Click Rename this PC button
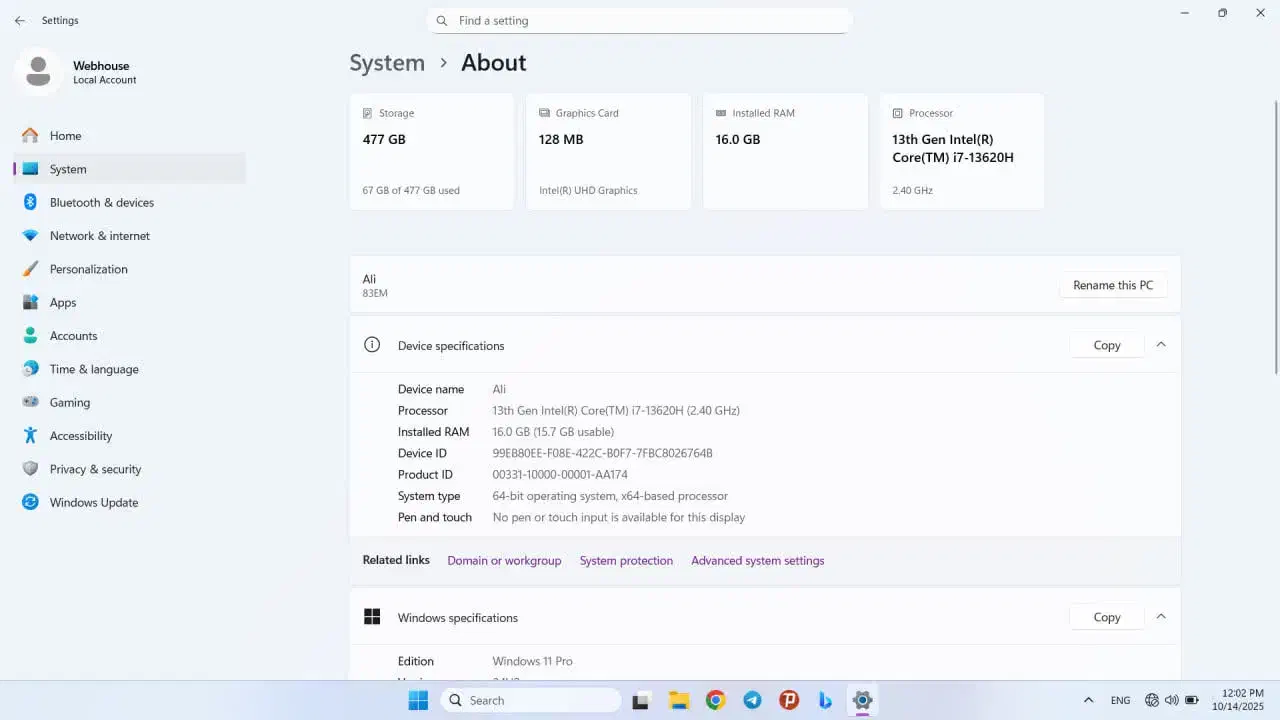1280x720 pixels. [x=1112, y=285]
